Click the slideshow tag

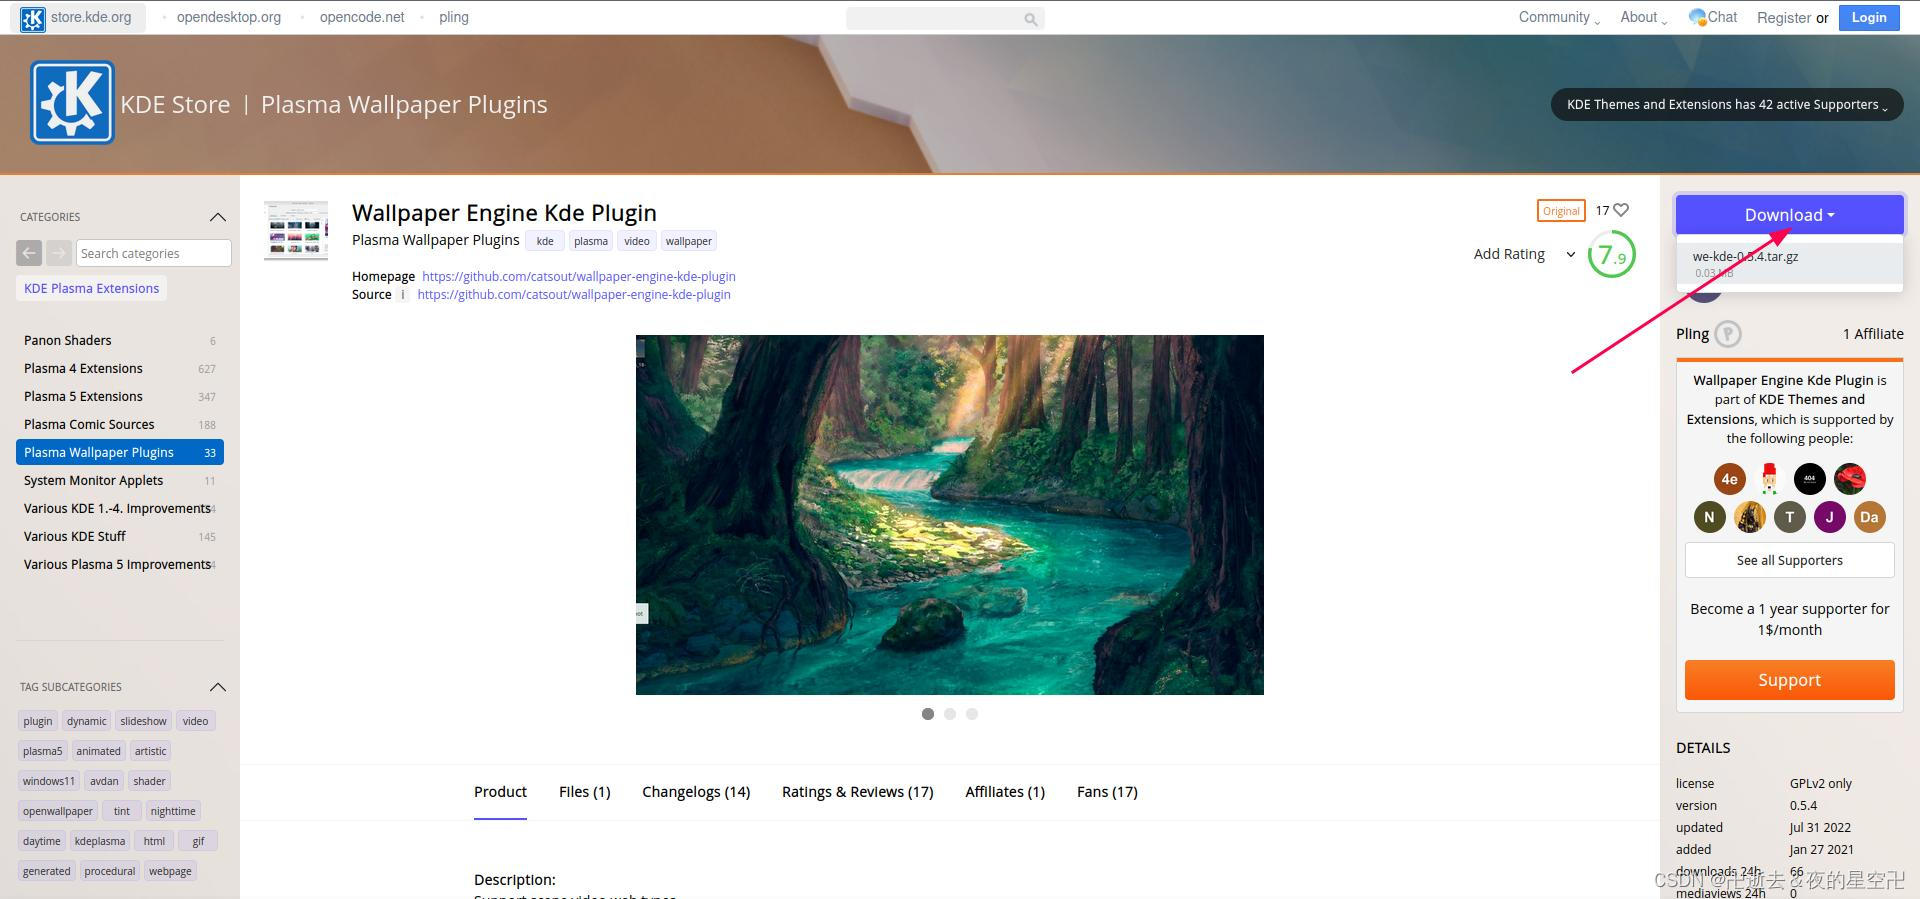point(143,721)
